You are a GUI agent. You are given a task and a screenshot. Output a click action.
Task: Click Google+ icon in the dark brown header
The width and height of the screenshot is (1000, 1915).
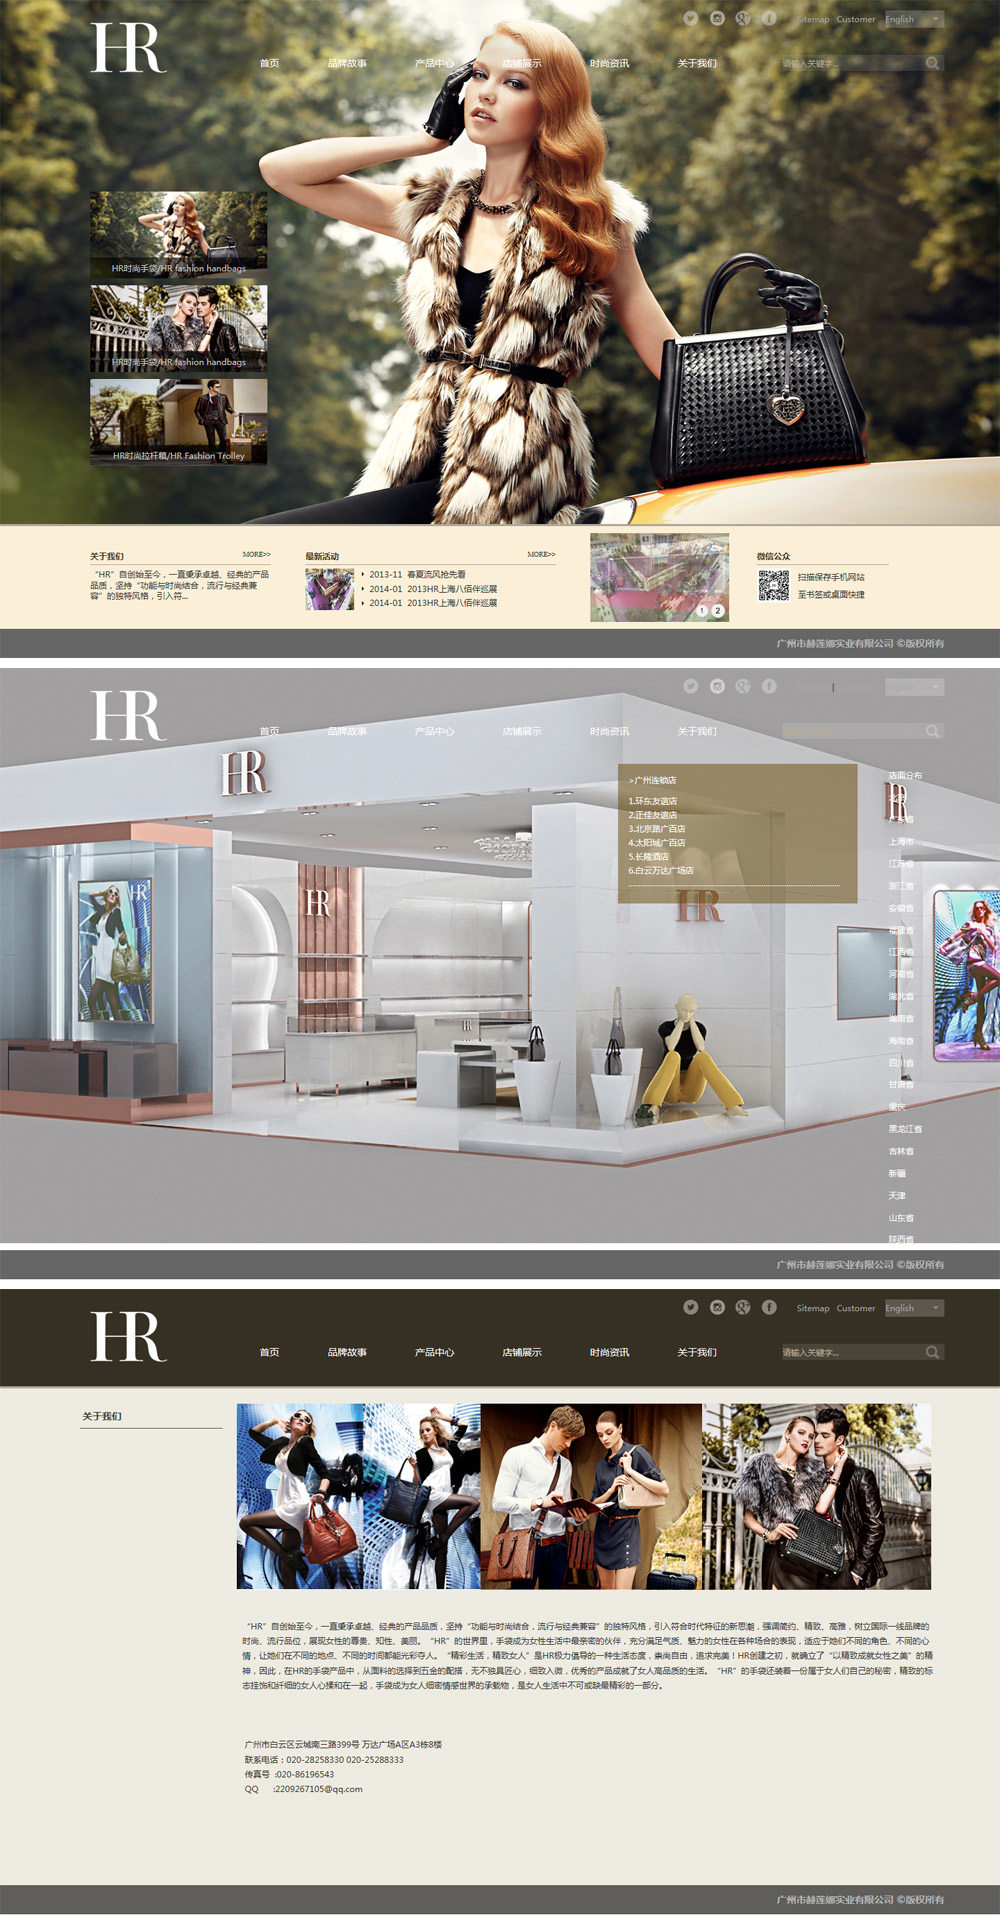point(743,1307)
